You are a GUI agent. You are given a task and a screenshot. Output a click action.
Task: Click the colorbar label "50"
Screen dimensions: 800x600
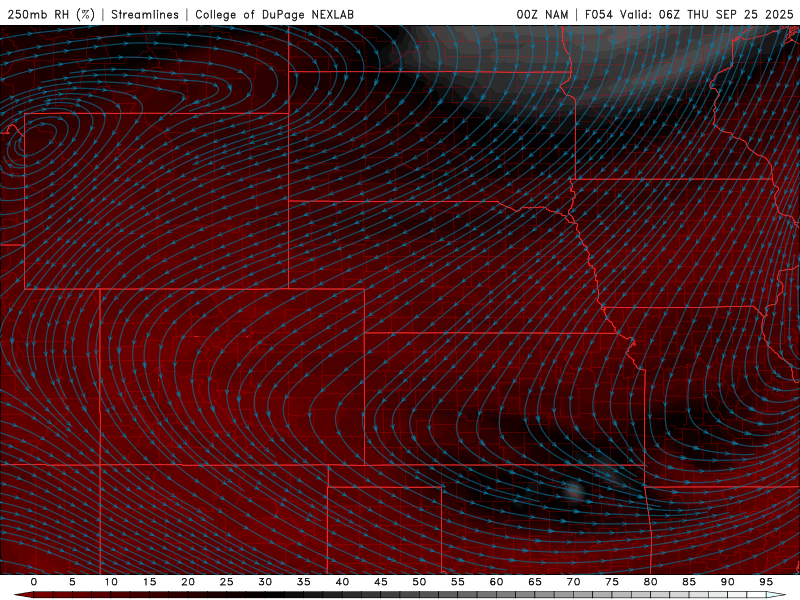click(419, 582)
